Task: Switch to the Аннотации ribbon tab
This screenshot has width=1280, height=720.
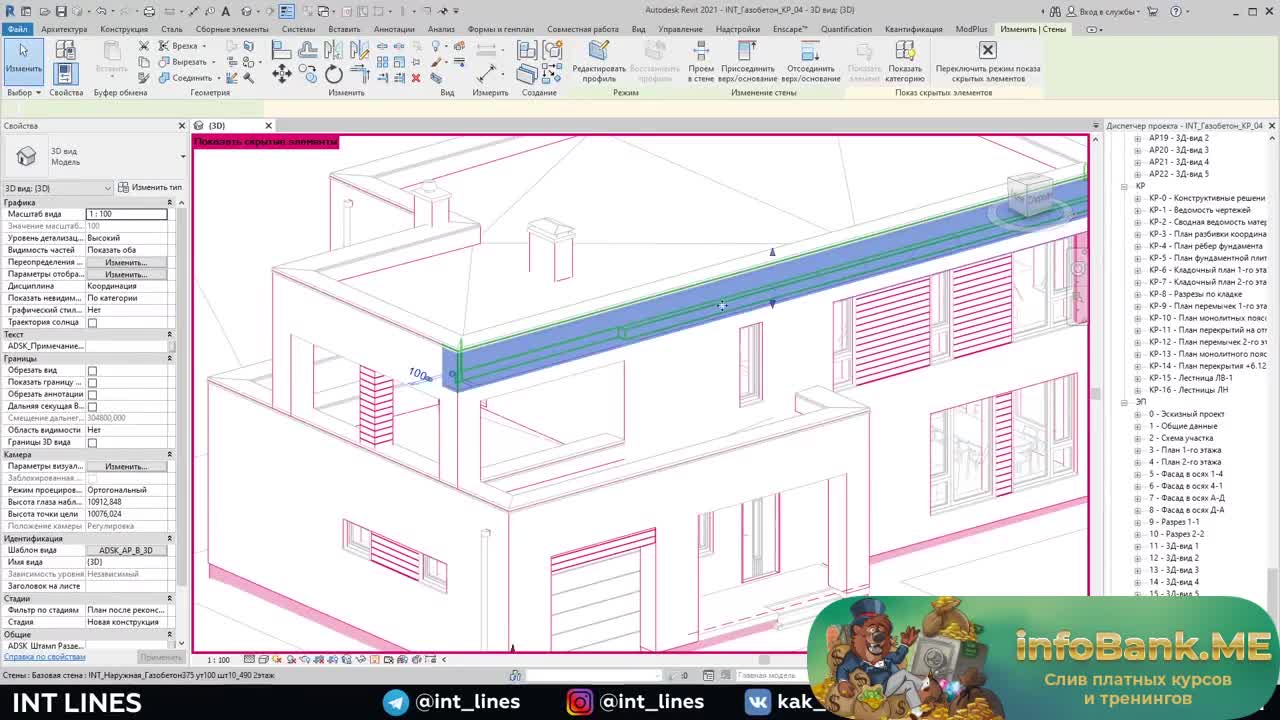Action: [394, 29]
